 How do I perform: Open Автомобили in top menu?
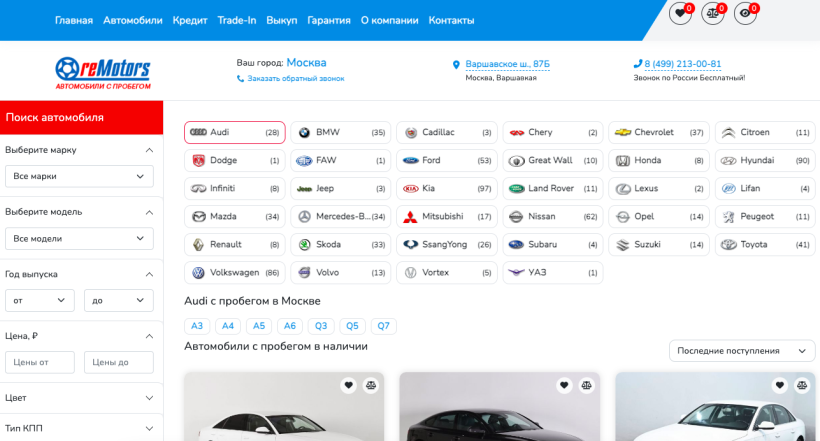133,20
